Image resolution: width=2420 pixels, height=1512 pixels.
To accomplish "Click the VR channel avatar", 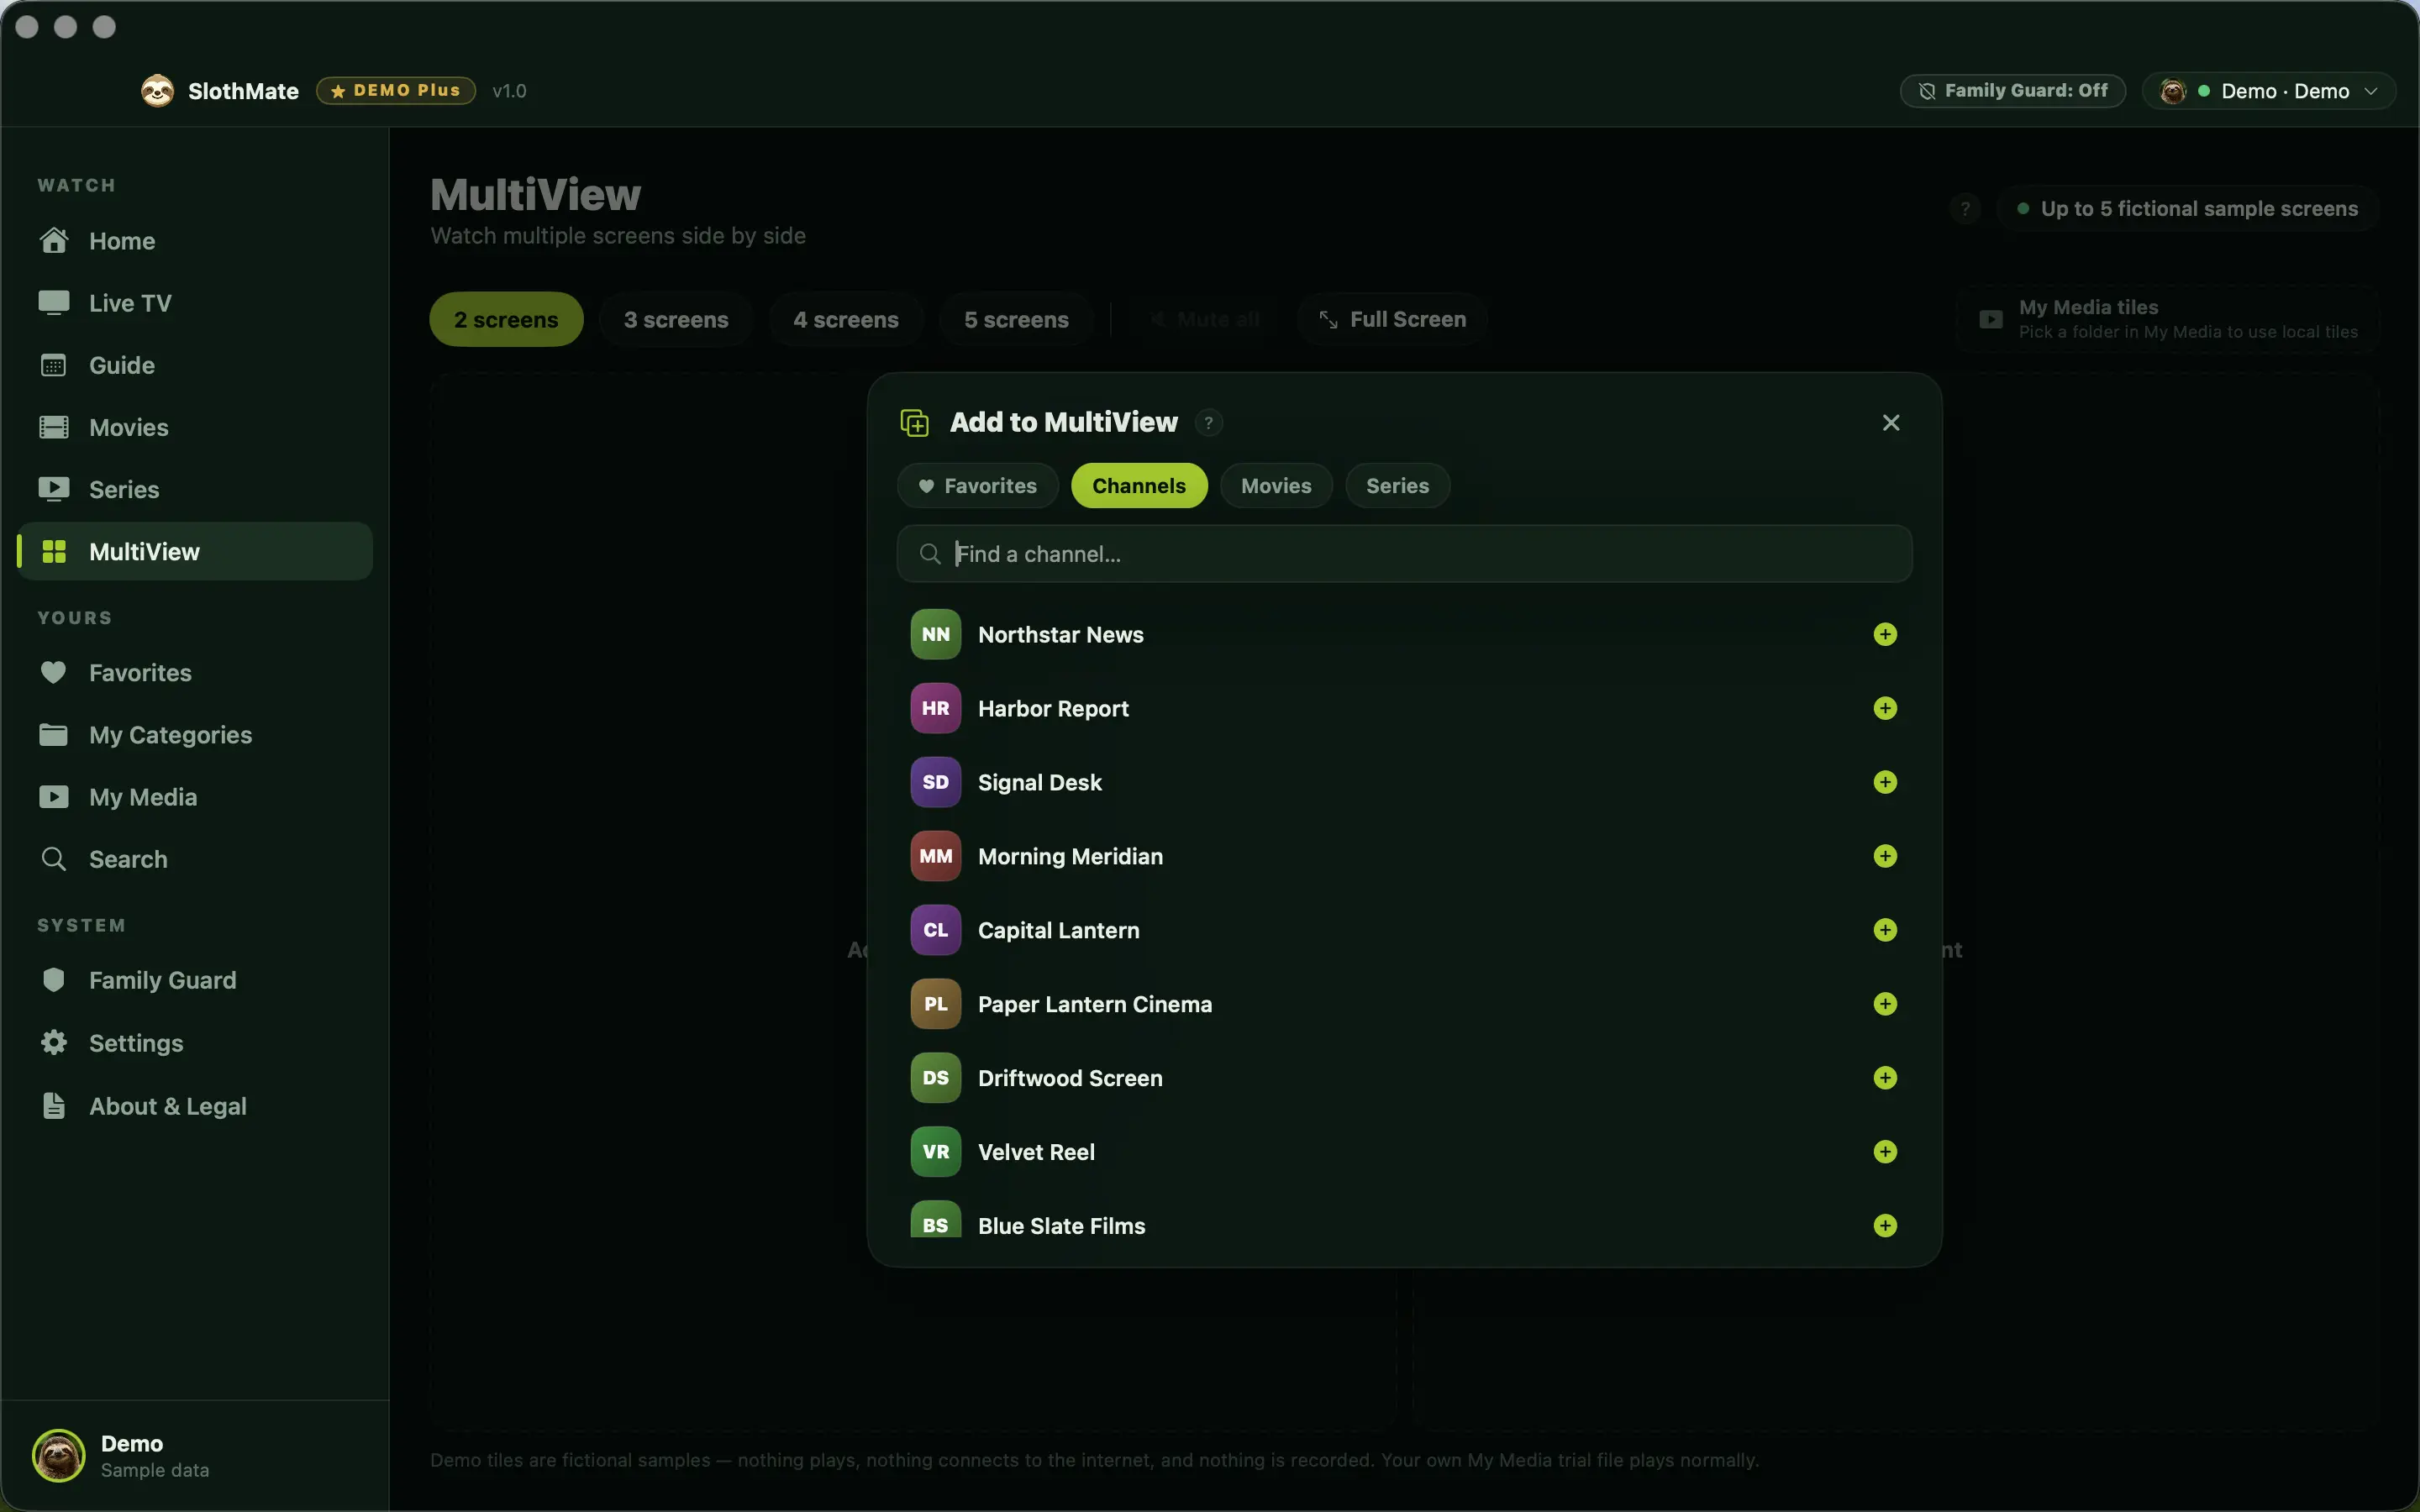I will pyautogui.click(x=935, y=1152).
